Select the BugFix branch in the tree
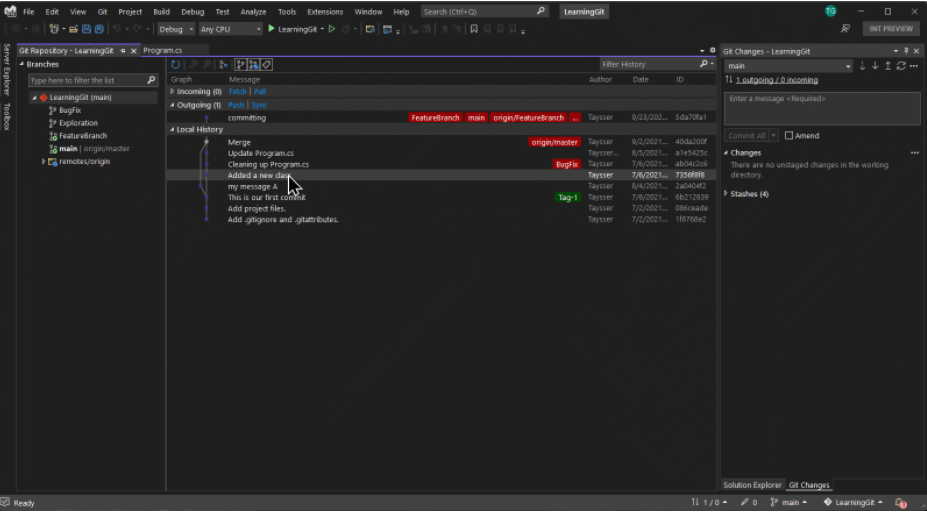Viewport: 927px width, 512px height. pyautogui.click(x=70, y=110)
